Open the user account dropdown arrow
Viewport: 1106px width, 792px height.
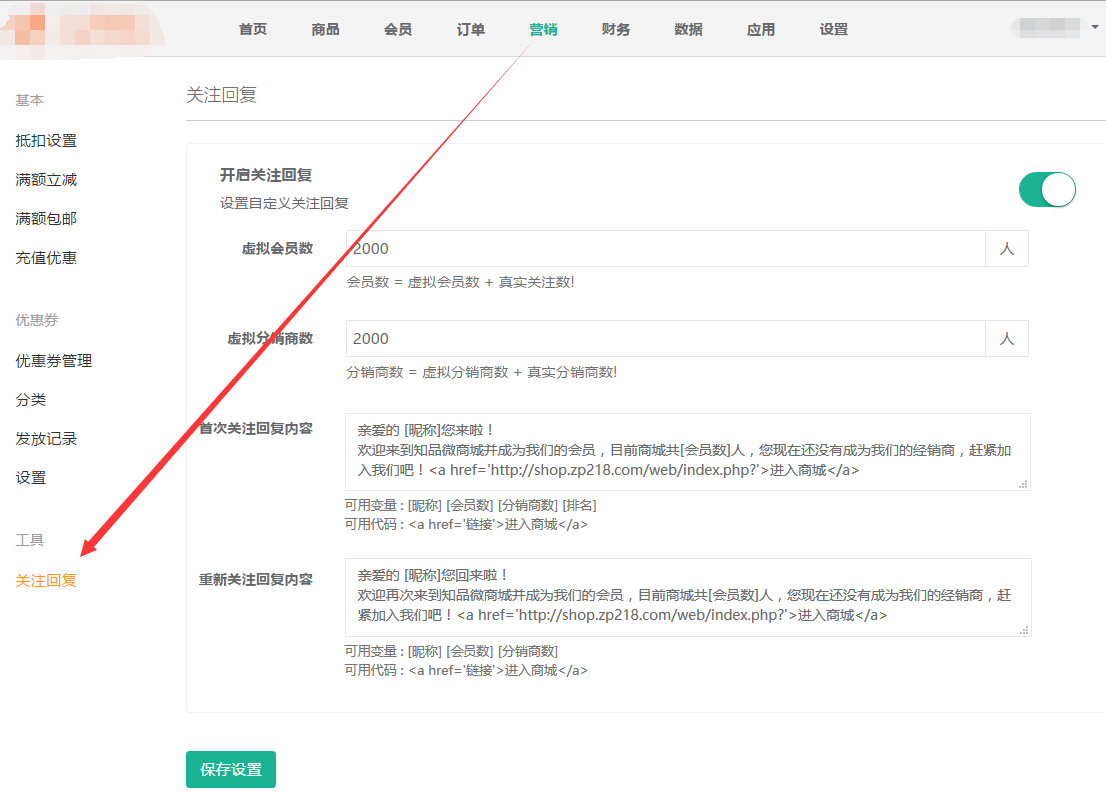(1095, 28)
